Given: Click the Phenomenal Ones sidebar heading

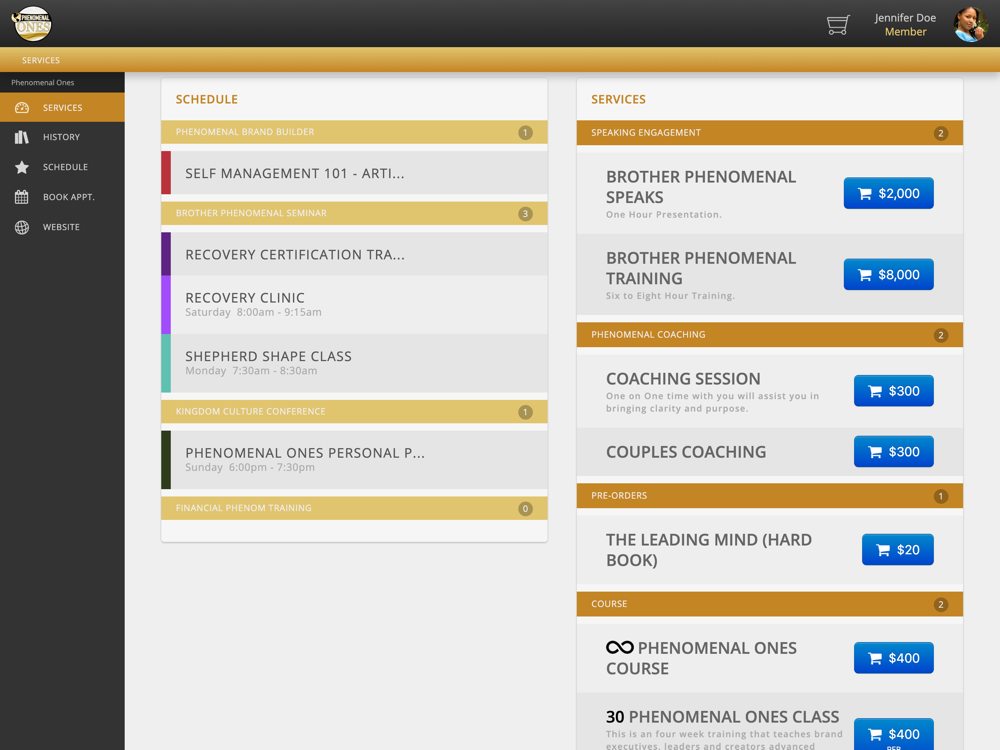Looking at the screenshot, I should 43,82.
